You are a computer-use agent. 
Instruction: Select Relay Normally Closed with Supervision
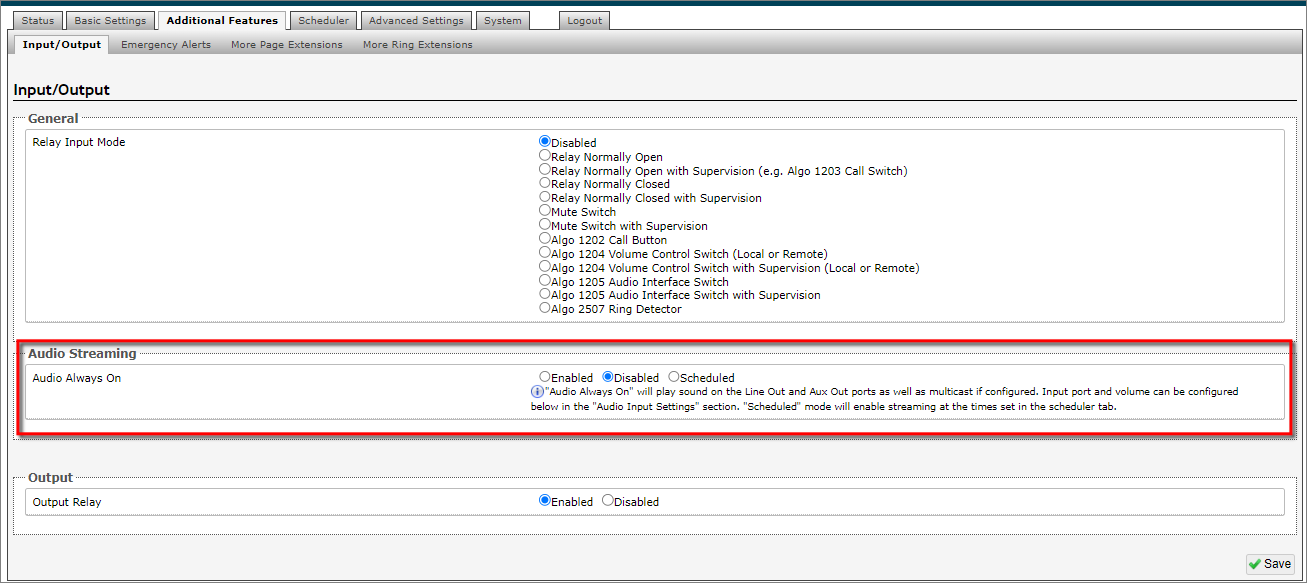tap(545, 198)
